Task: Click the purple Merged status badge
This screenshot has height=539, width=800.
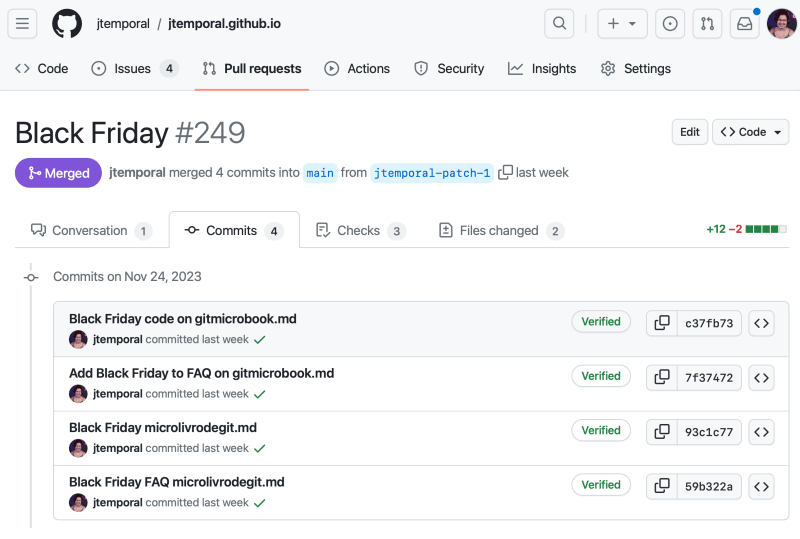Action: [x=58, y=173]
